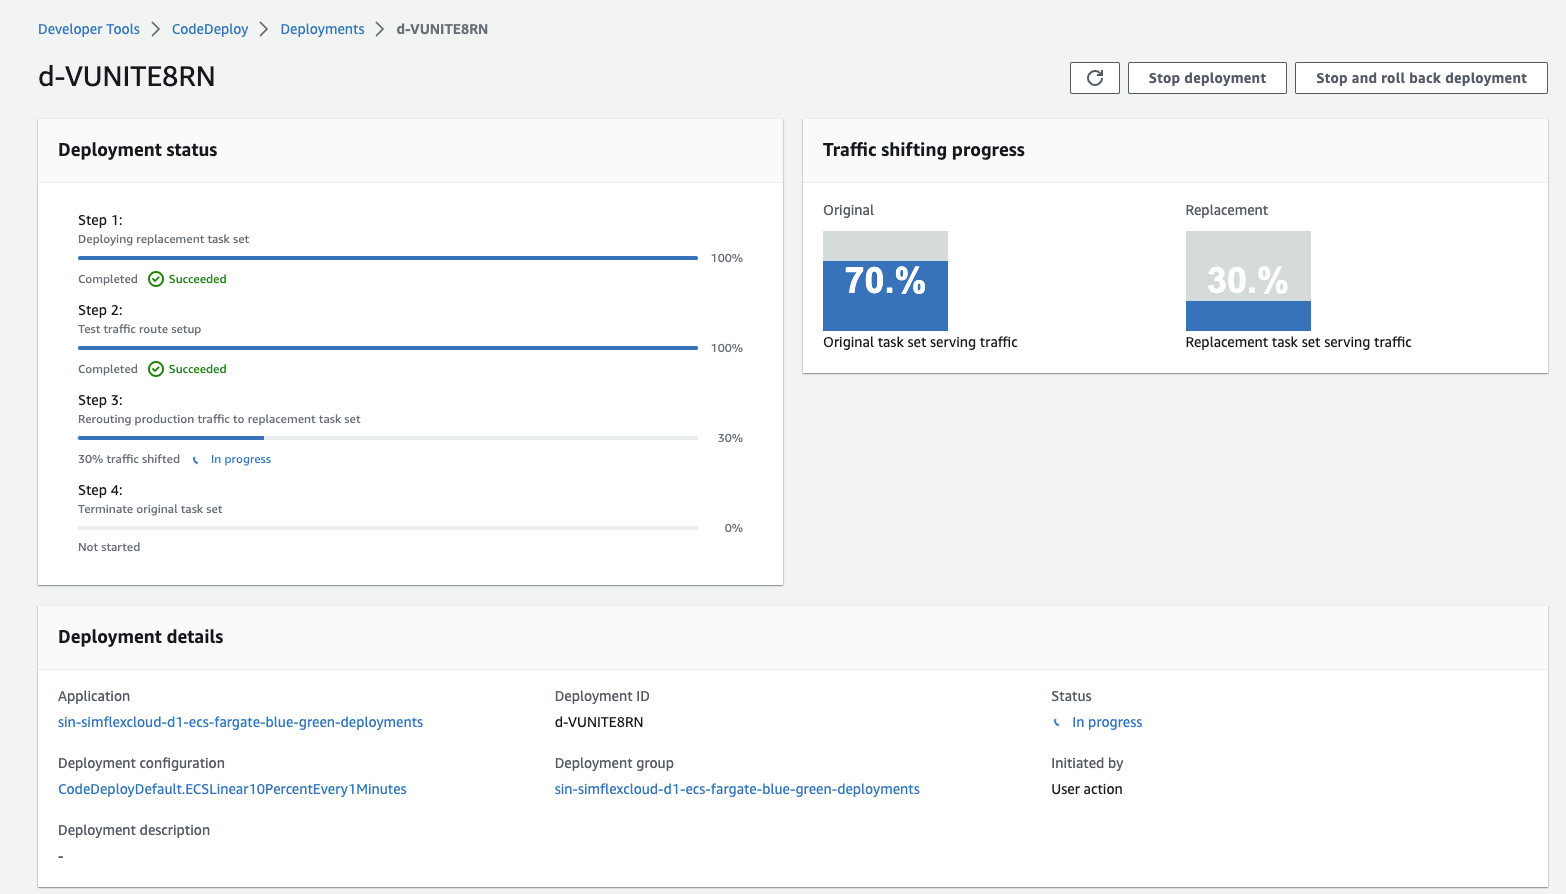Viewport: 1566px width, 894px height.
Task: Click Step 3 in-progress spinner icon
Action: (196, 460)
